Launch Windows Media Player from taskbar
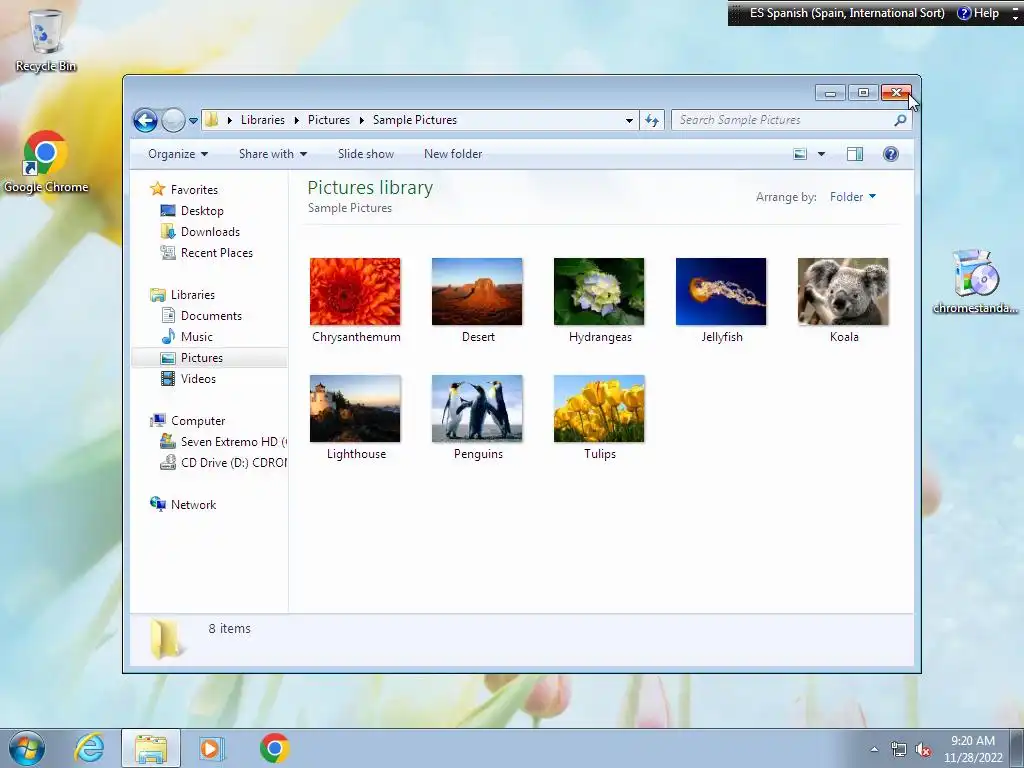Image resolution: width=1024 pixels, height=768 pixels. tap(212, 748)
